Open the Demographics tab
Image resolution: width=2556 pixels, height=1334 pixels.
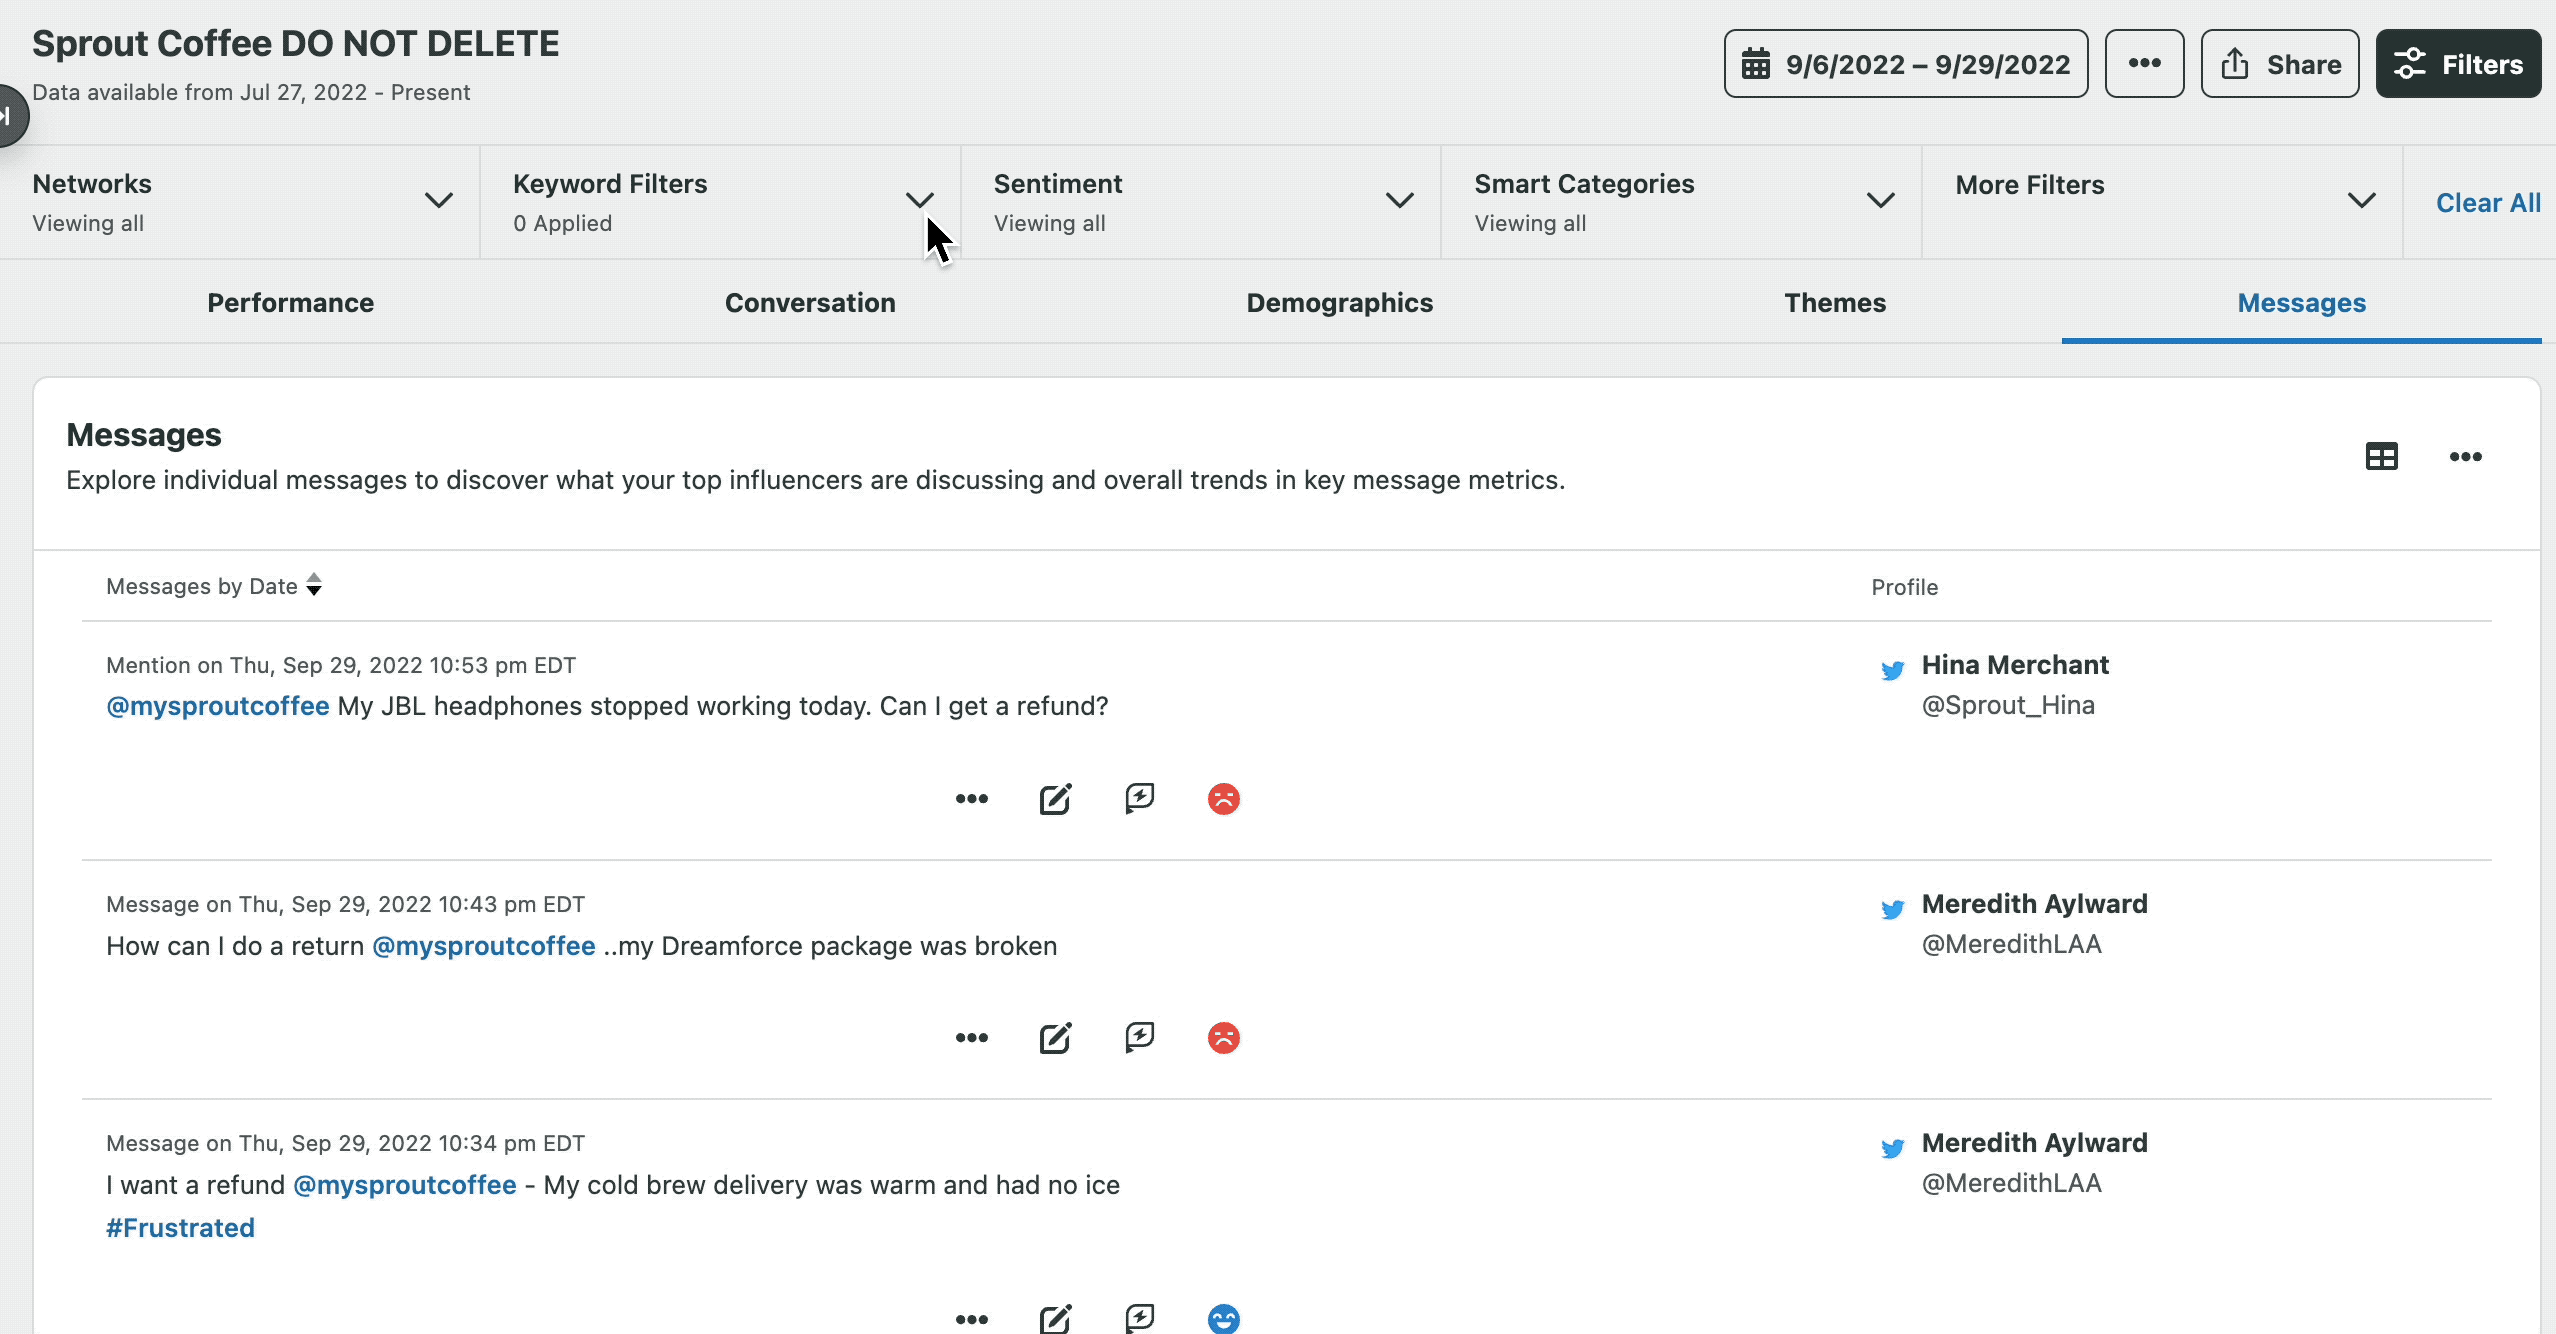[x=1339, y=303]
